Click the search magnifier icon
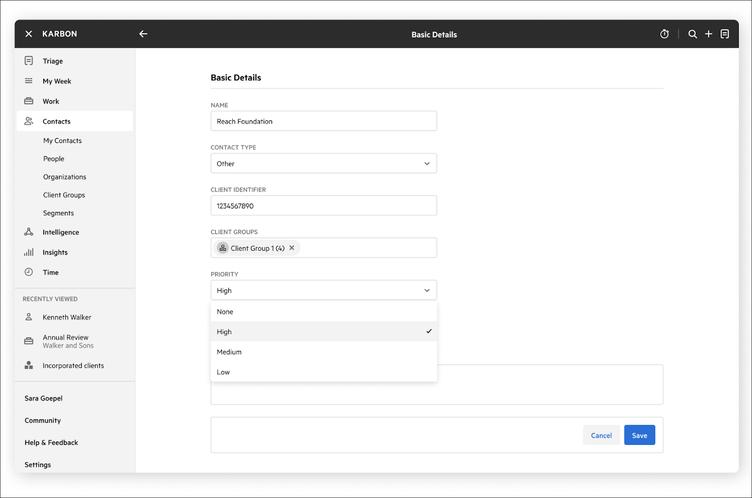Viewport: 752px width, 498px height. pyautogui.click(x=692, y=34)
